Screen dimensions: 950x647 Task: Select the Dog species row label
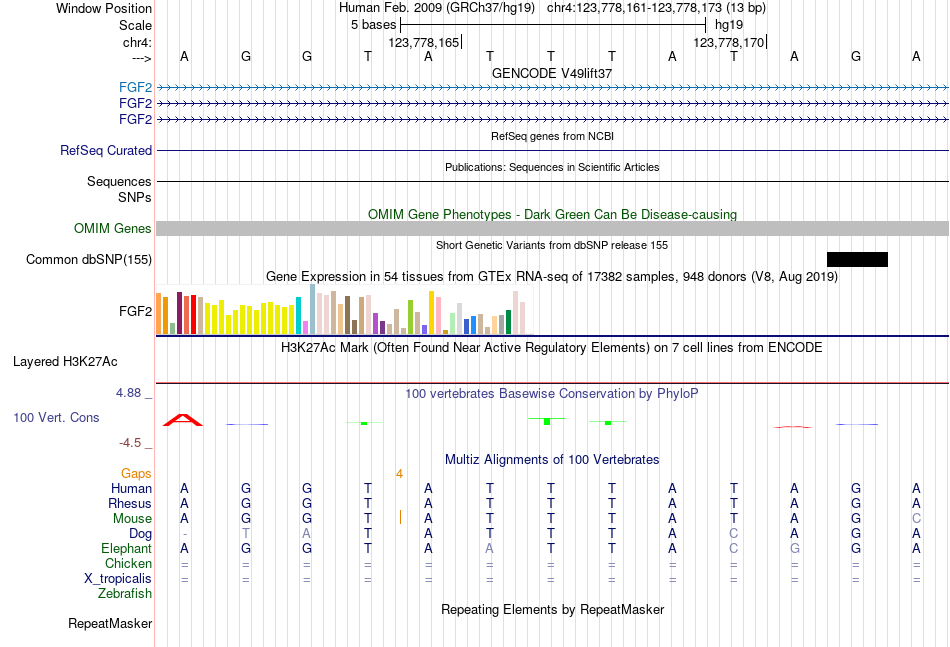(x=140, y=534)
